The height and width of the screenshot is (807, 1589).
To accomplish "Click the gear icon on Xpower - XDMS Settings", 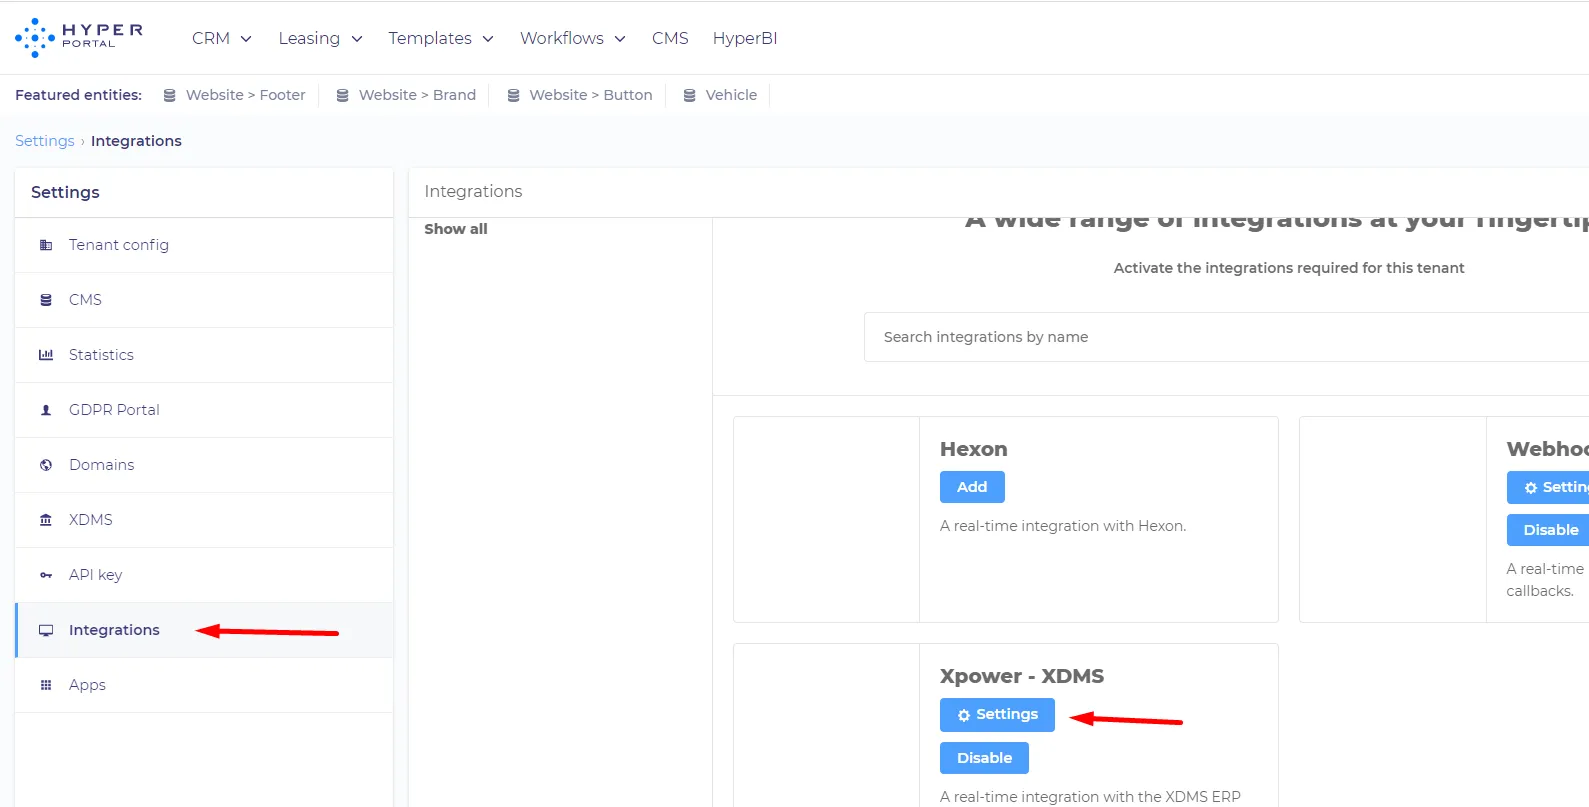I will [964, 715].
